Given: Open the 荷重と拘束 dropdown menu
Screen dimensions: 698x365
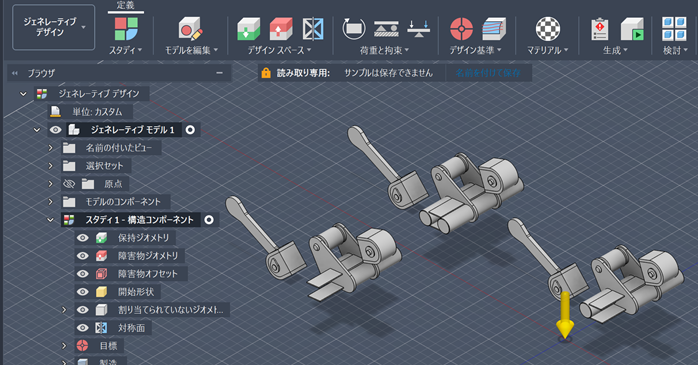Looking at the screenshot, I should [x=384, y=50].
